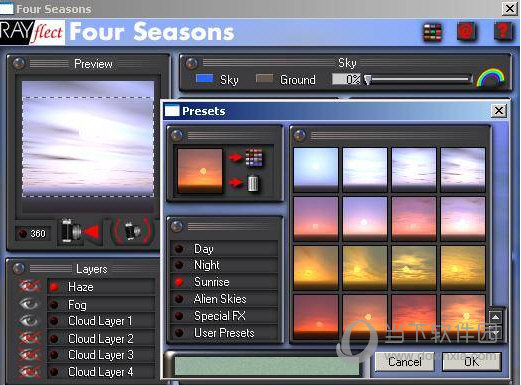Select the first preset in bottom row
The height and width of the screenshot is (385, 521).
click(316, 317)
